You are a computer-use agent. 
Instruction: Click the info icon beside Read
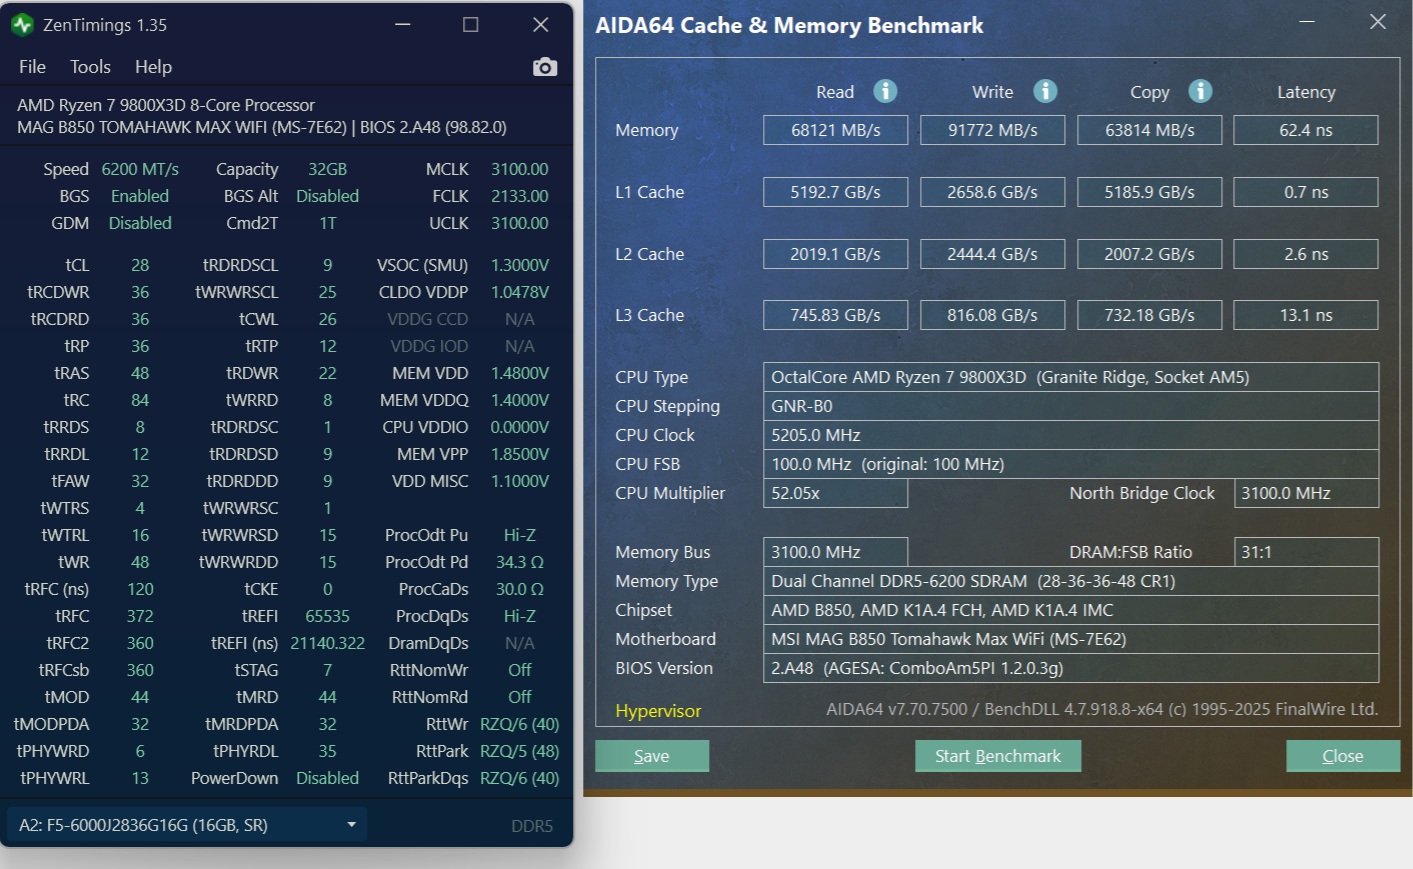[x=885, y=91]
